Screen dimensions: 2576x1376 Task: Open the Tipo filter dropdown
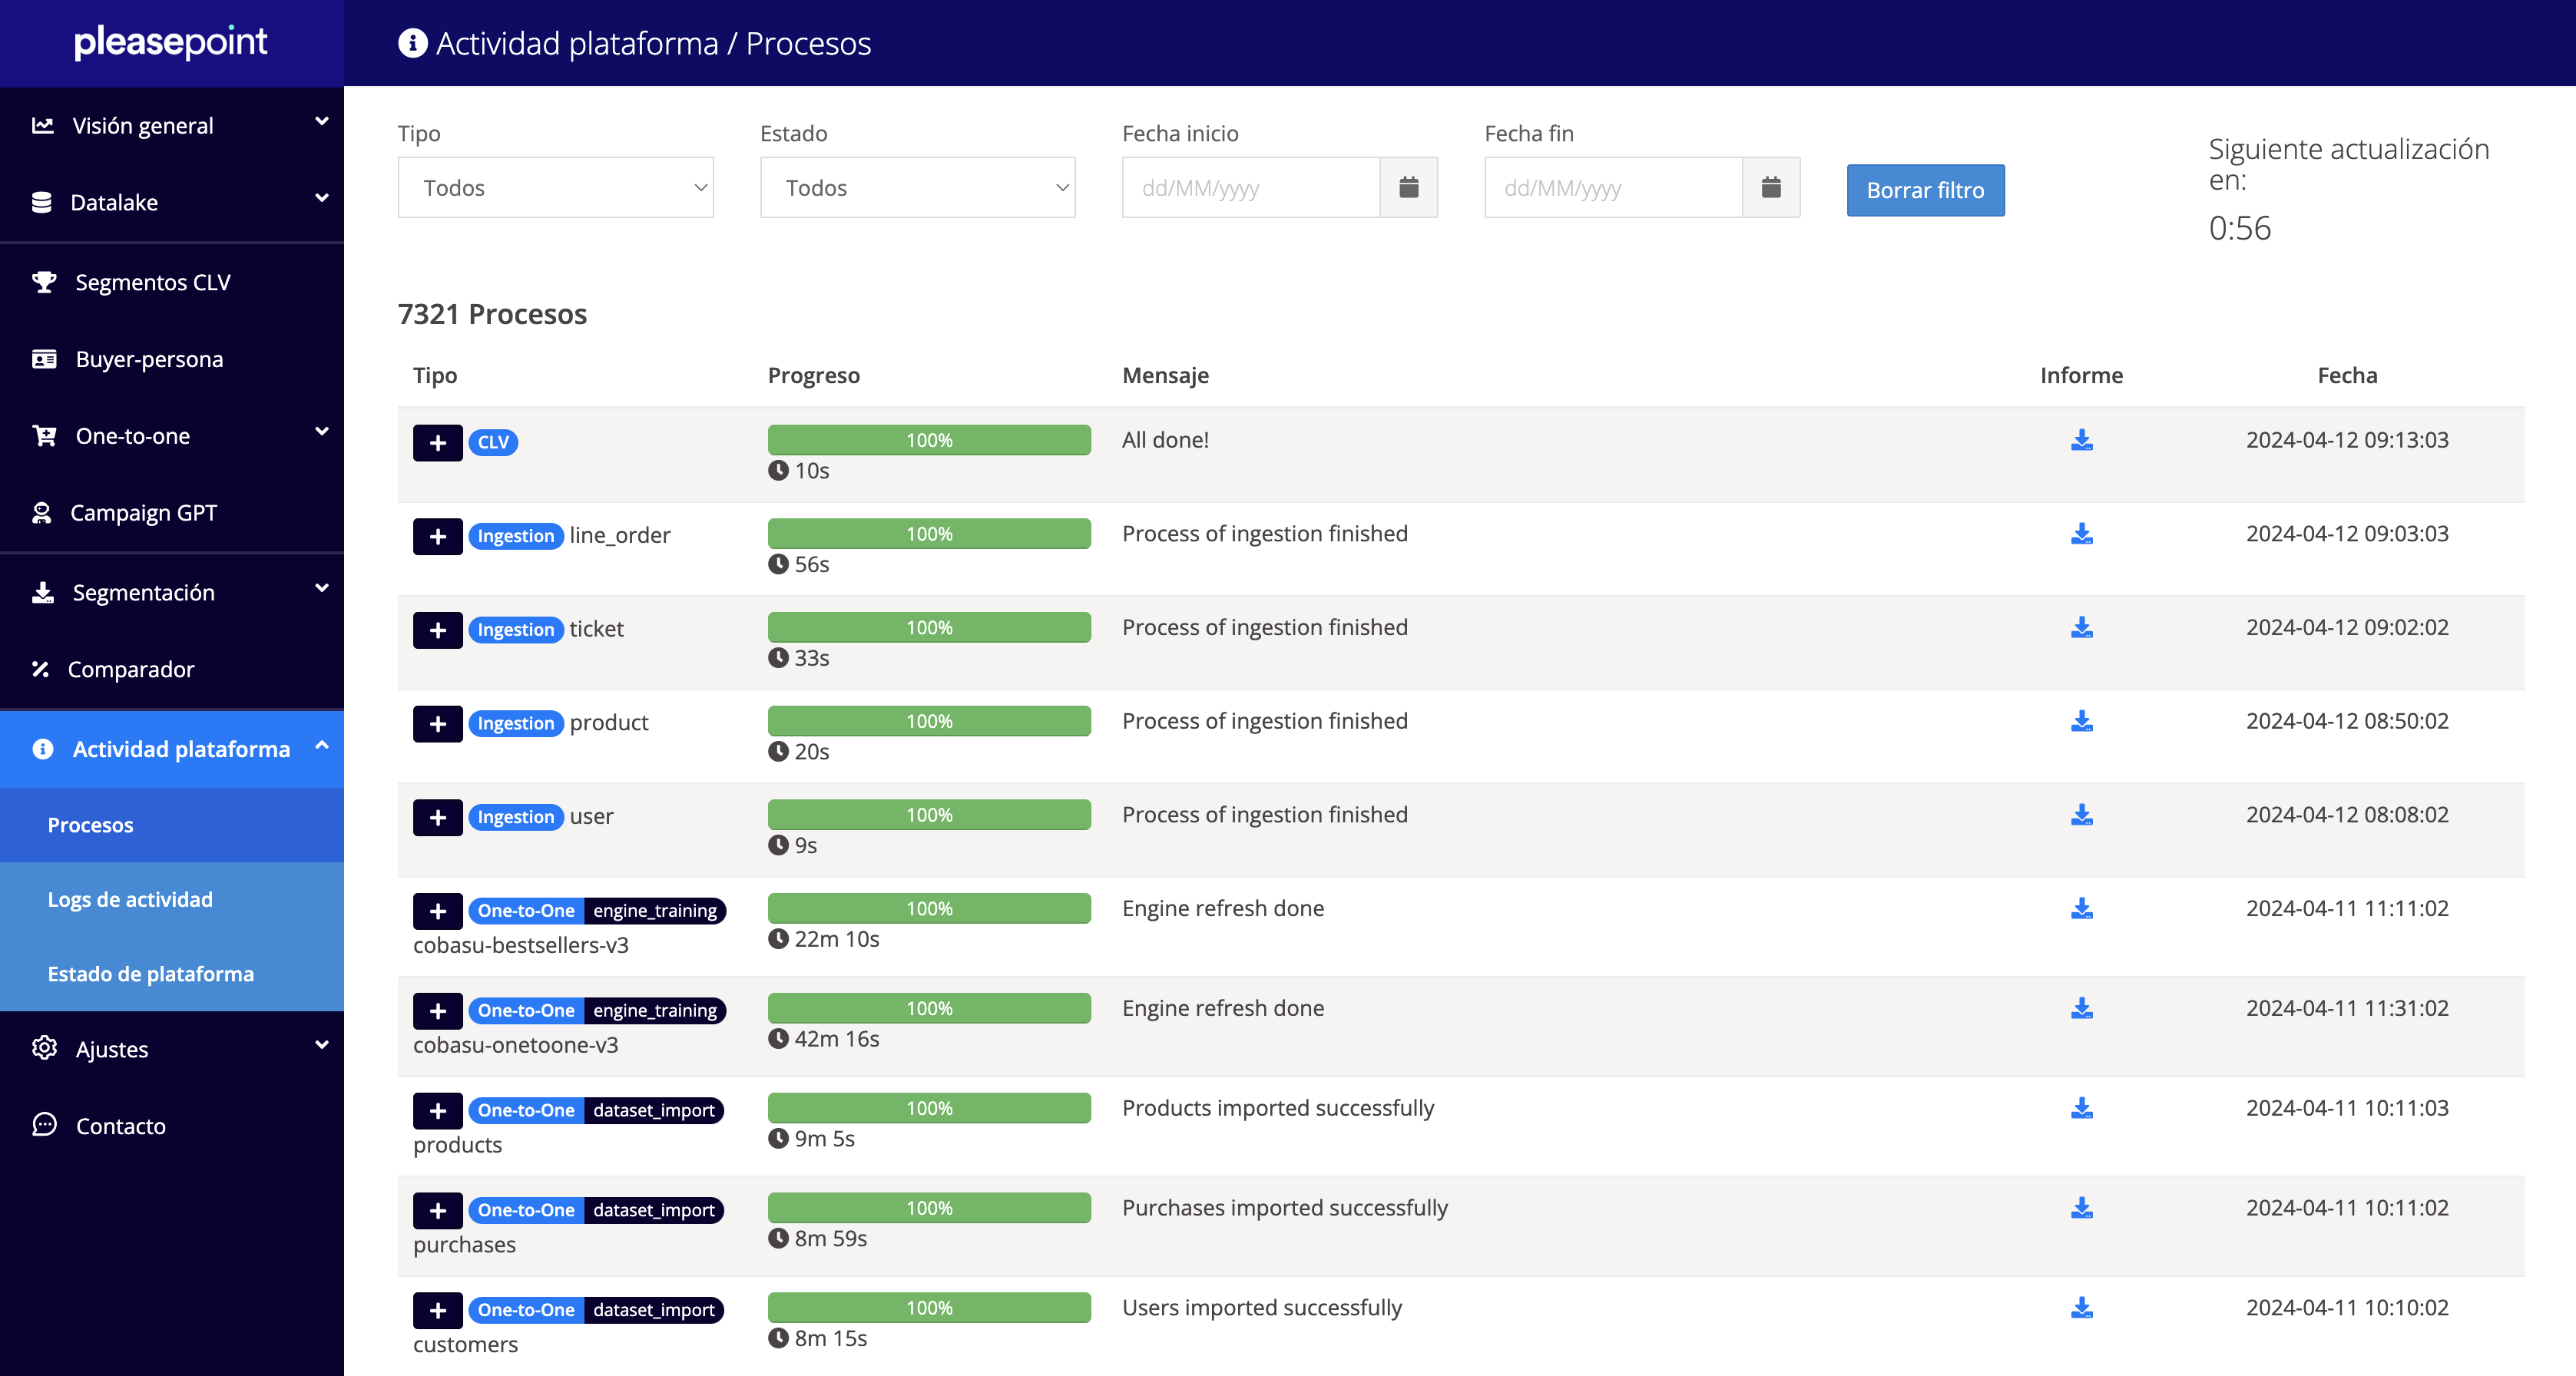click(x=555, y=187)
